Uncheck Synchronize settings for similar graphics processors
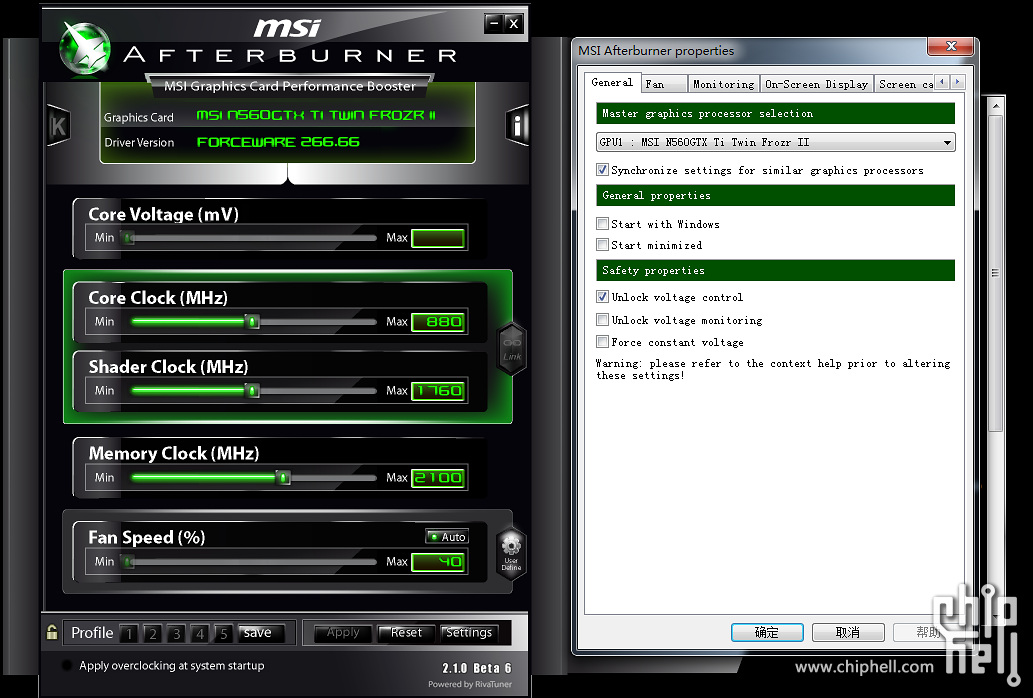This screenshot has width=1033, height=698. pyautogui.click(x=602, y=170)
